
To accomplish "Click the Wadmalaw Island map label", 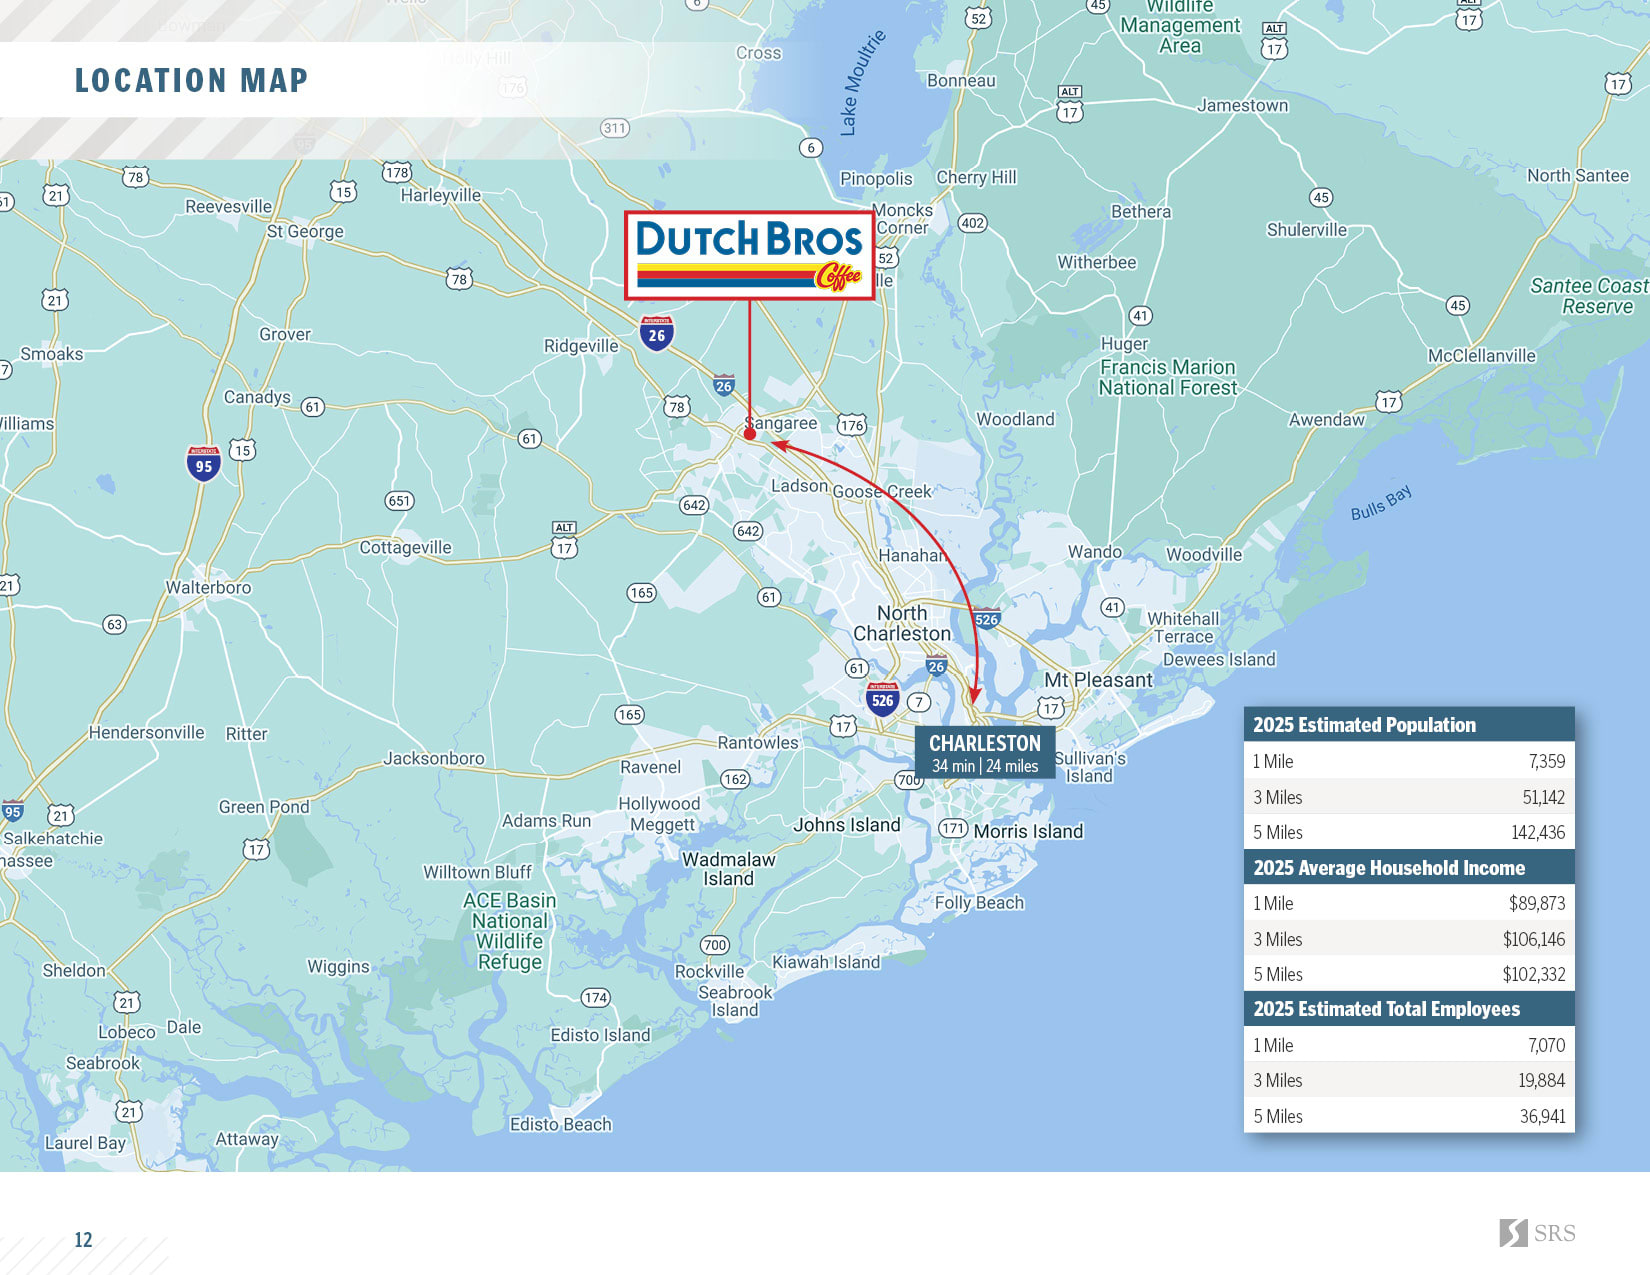I will pos(728,869).
